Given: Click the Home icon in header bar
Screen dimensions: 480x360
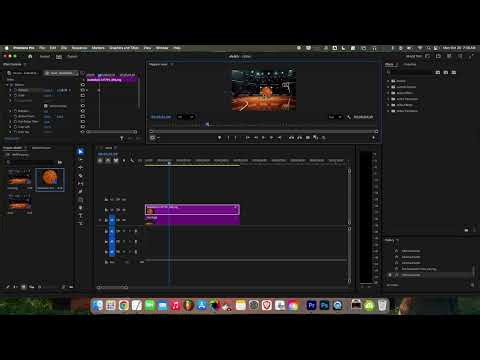Looking at the screenshot, I should point(30,56).
